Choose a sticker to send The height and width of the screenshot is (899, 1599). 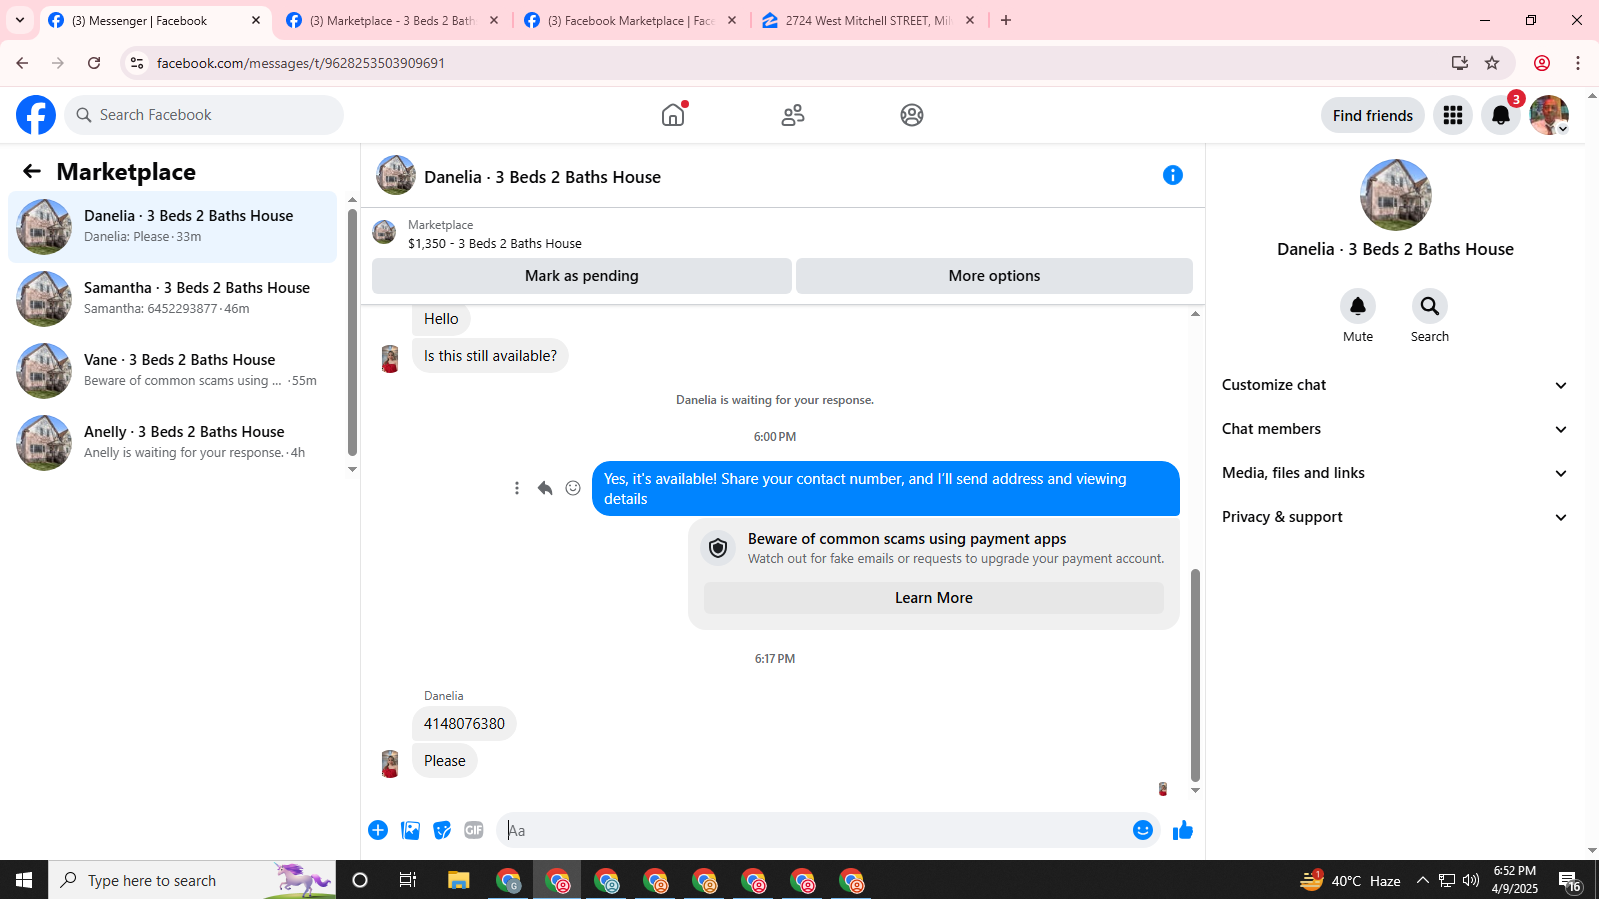[x=442, y=830]
